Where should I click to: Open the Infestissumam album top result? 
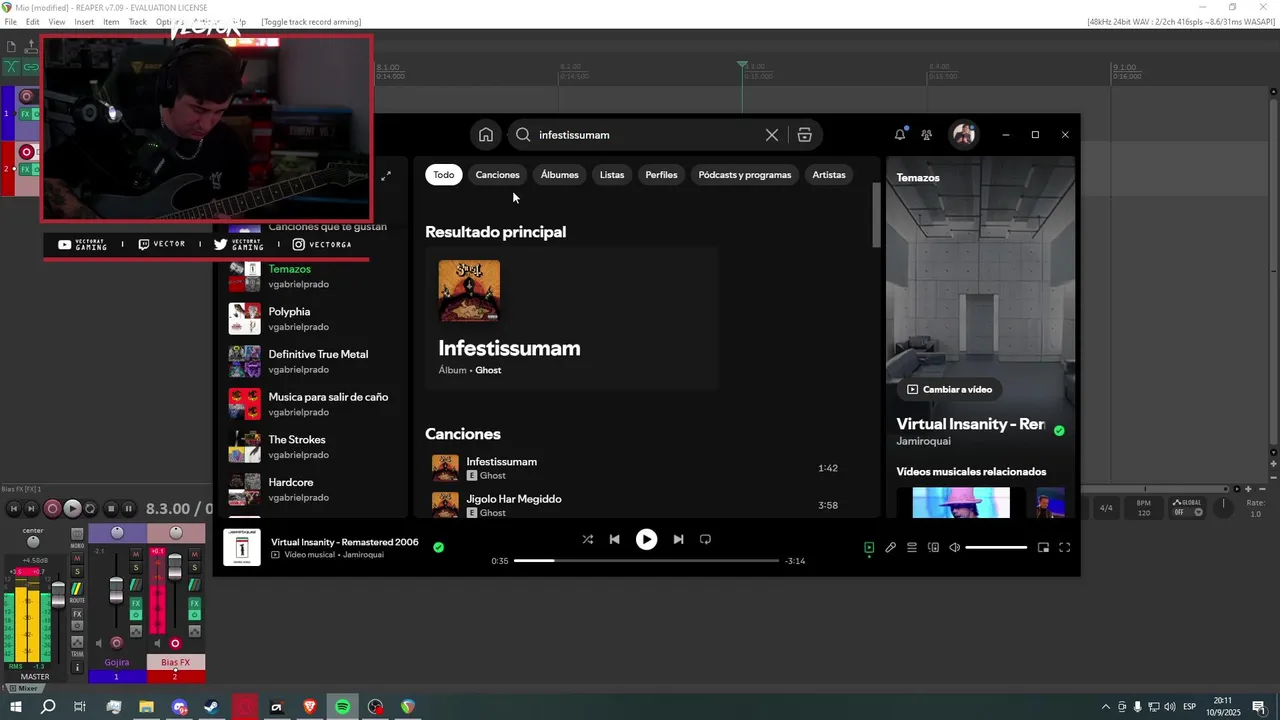pyautogui.click(x=572, y=318)
